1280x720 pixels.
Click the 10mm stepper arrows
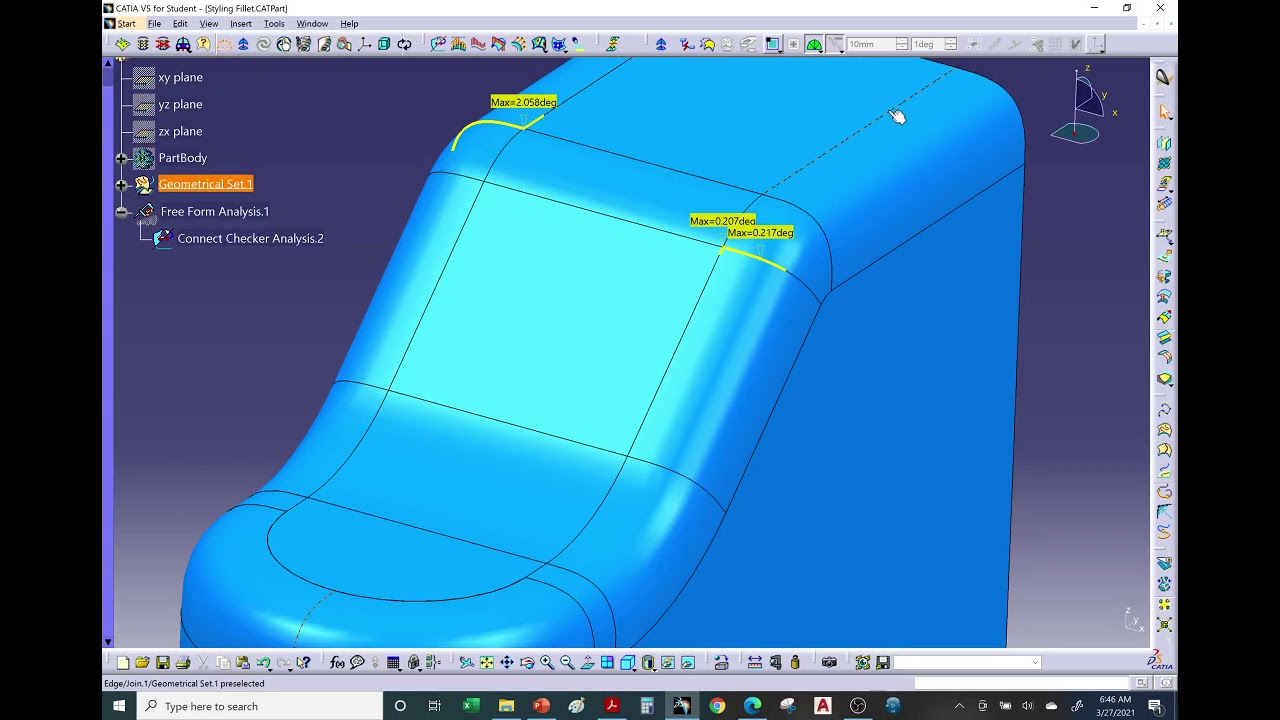pos(902,44)
